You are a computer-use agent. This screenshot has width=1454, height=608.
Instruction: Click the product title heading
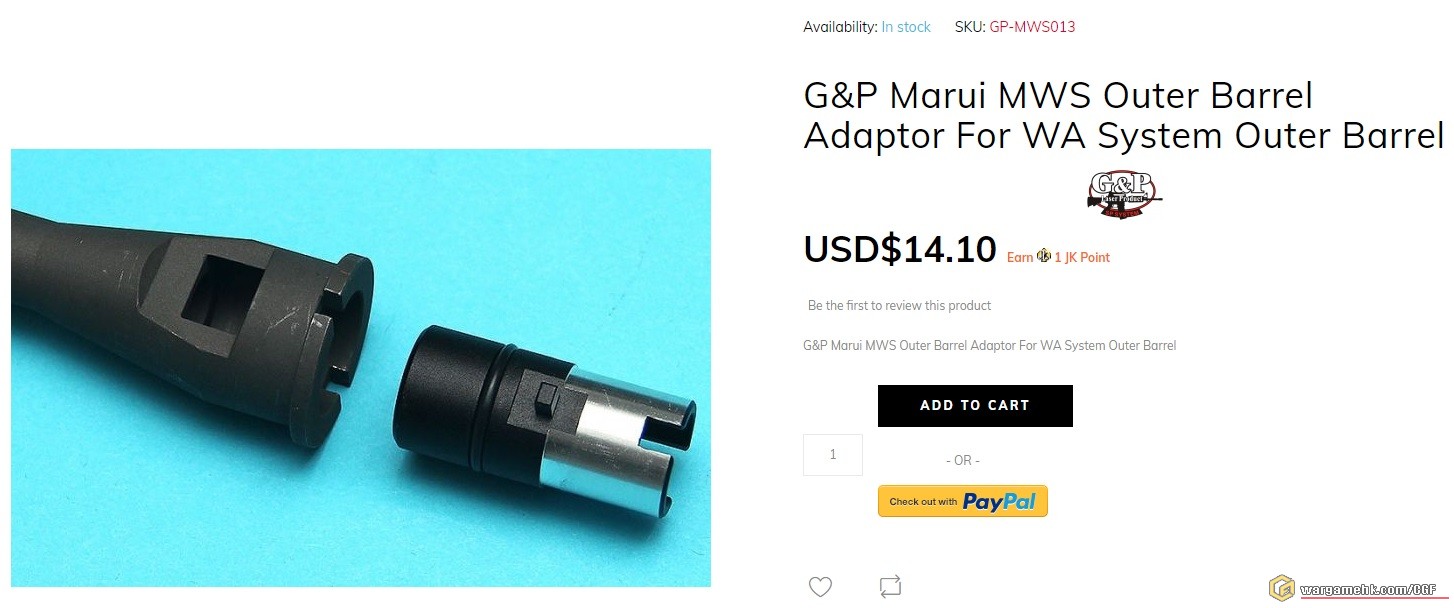pyautogui.click(x=1124, y=116)
